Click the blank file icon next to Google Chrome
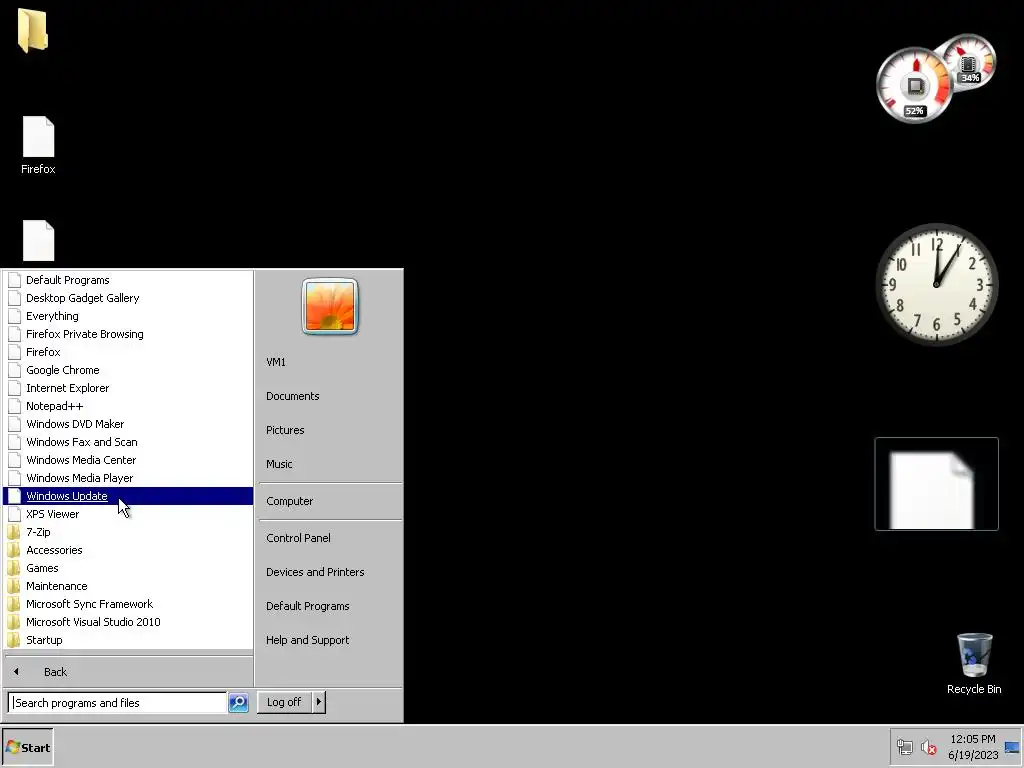The height and width of the screenshot is (768, 1024). point(14,370)
